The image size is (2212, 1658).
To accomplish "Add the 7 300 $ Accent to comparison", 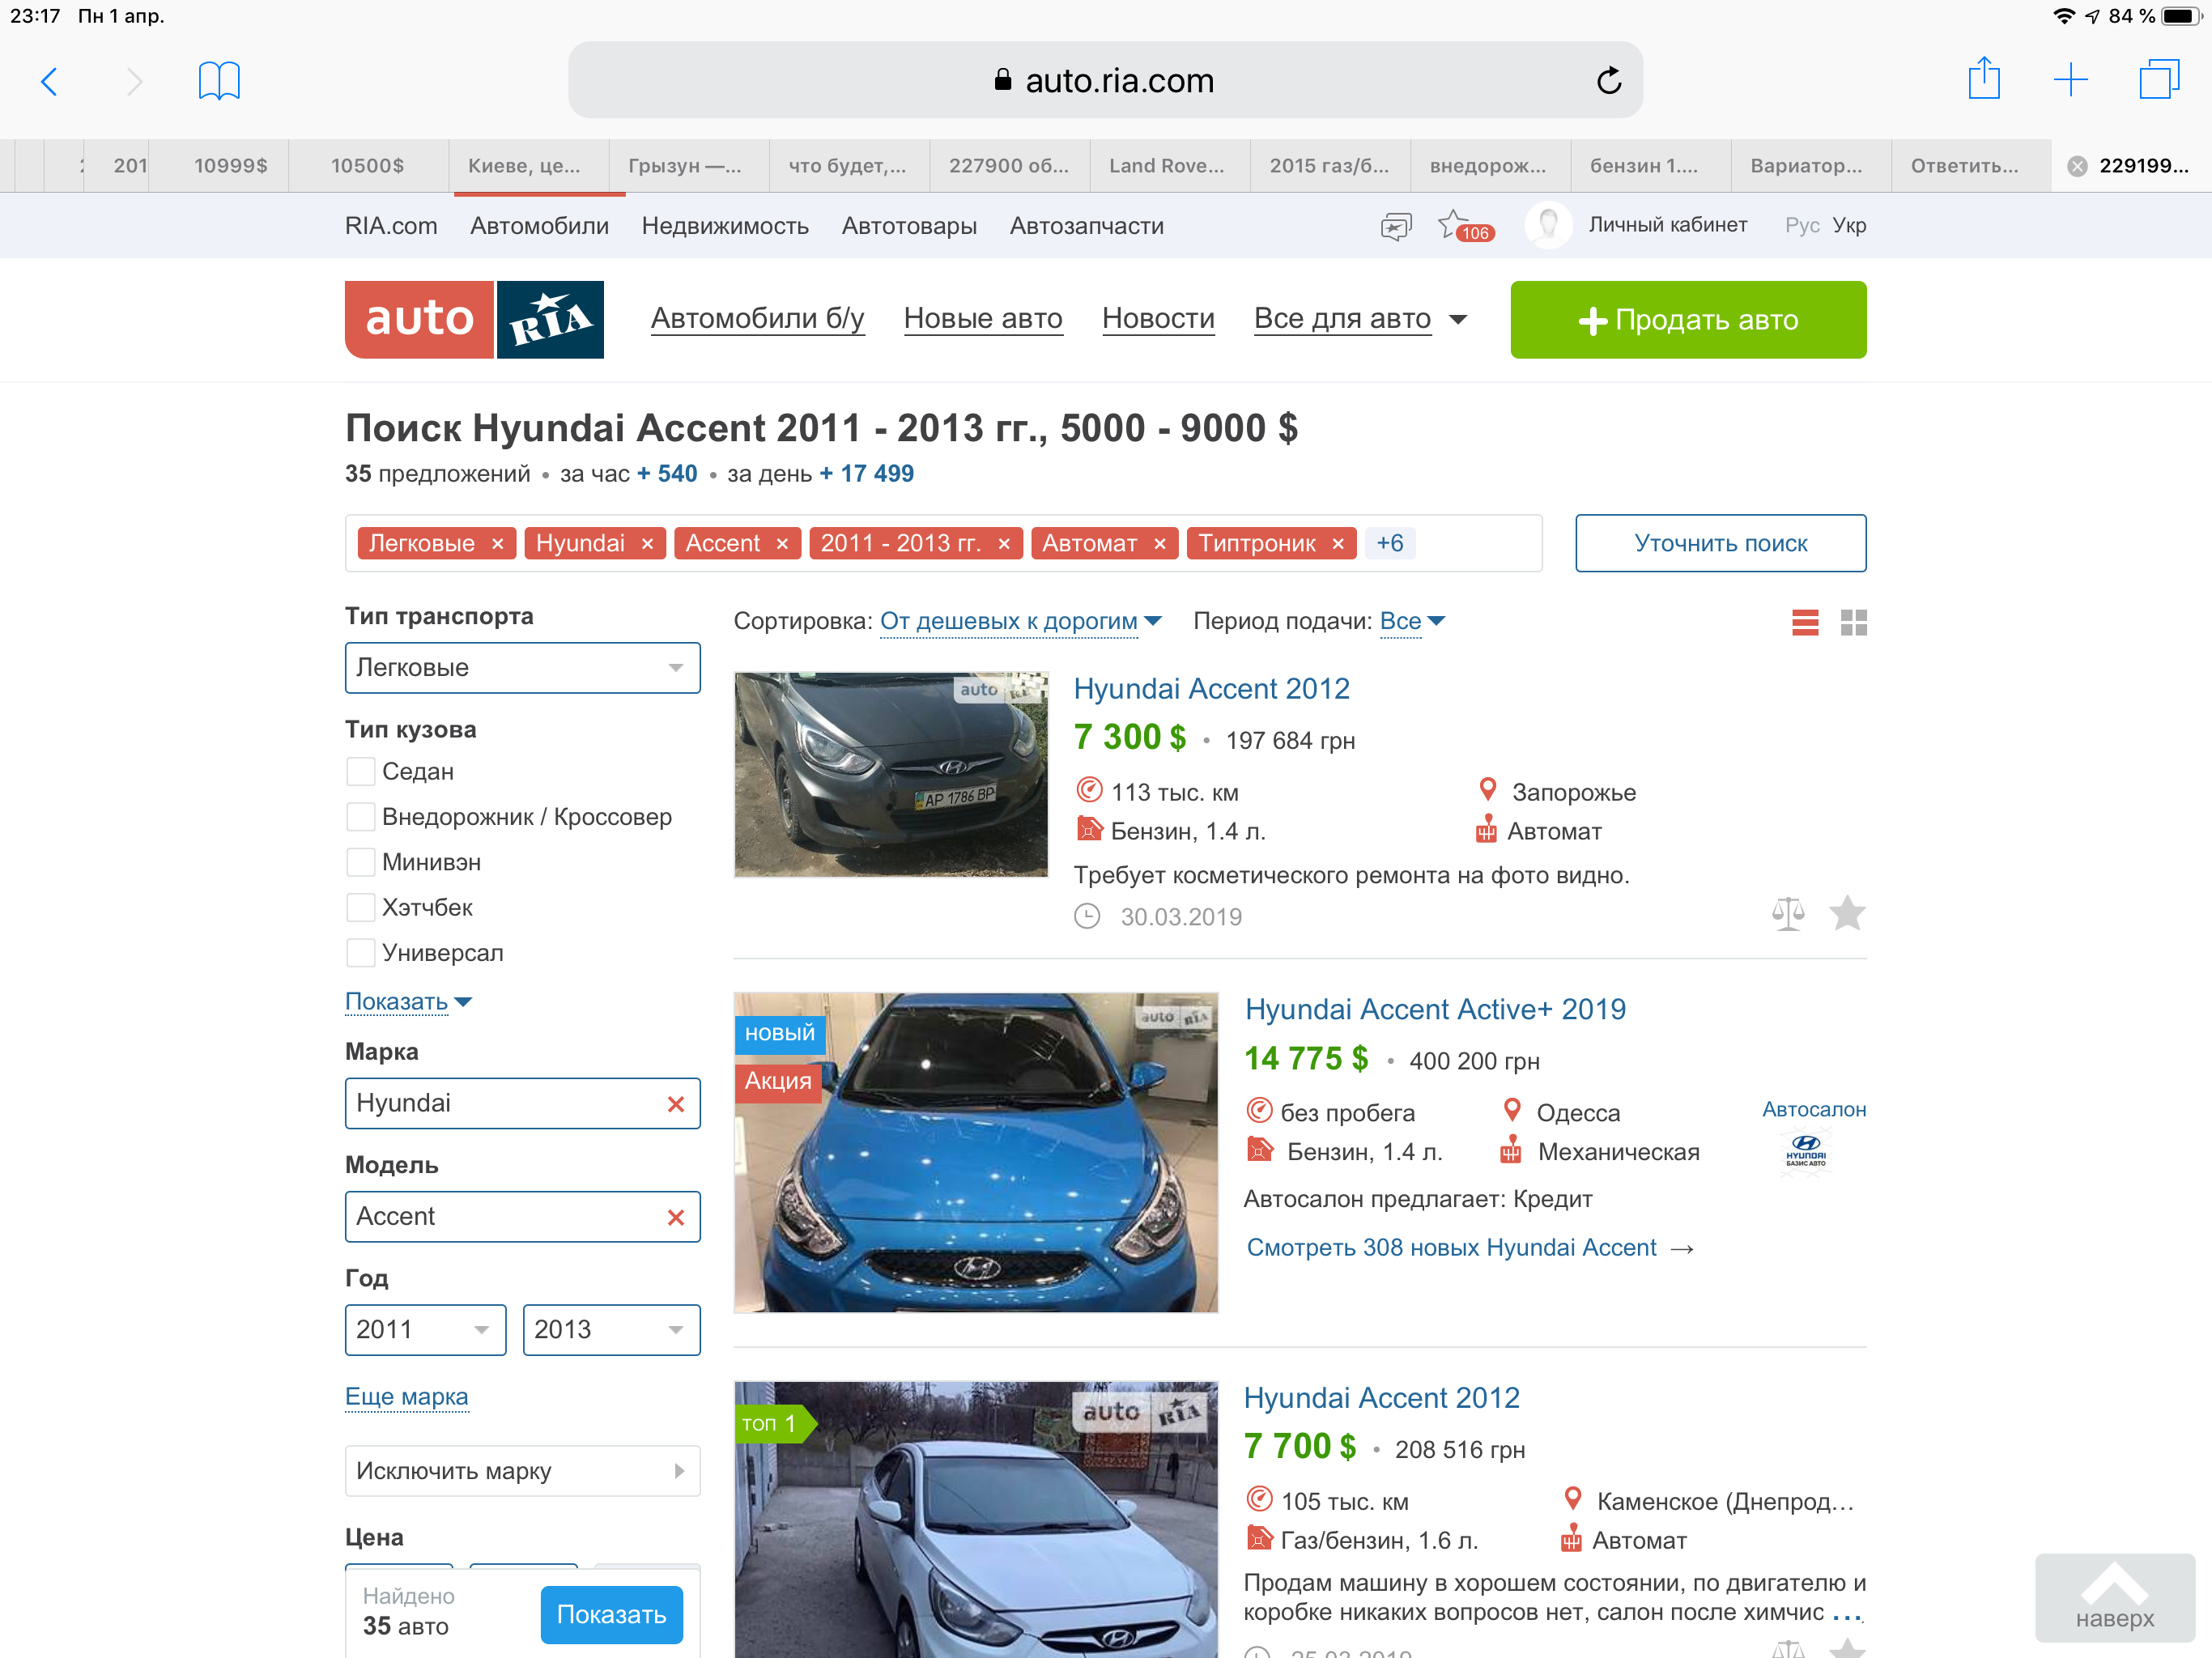I will pos(1788,914).
